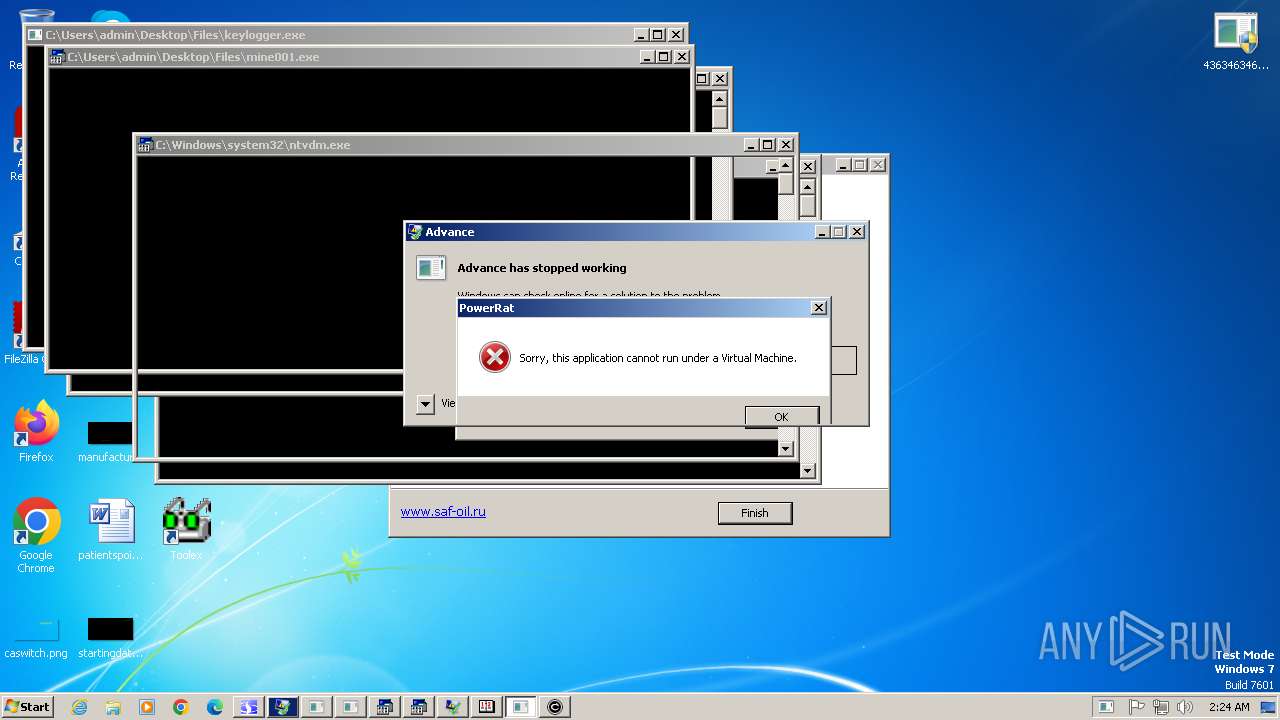
Task: Click the 'cannot run under a Virtual Machine' message
Action: (658, 358)
